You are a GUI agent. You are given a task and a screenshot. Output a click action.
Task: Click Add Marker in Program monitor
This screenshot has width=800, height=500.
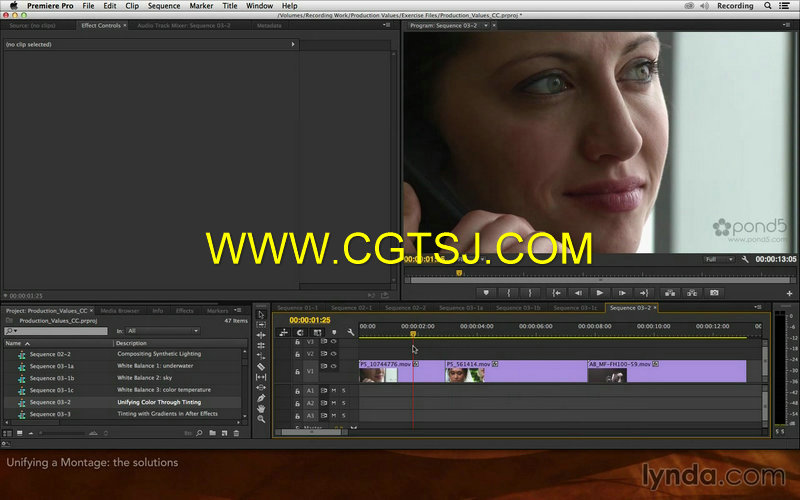pos(486,293)
